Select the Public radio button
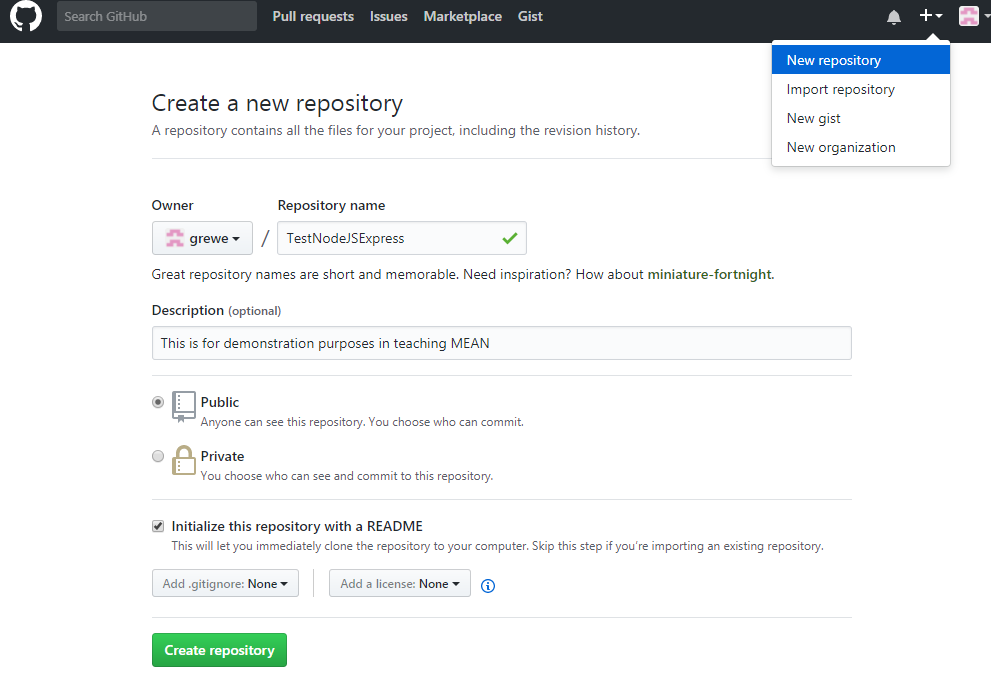The width and height of the screenshot is (991, 681). [x=158, y=402]
